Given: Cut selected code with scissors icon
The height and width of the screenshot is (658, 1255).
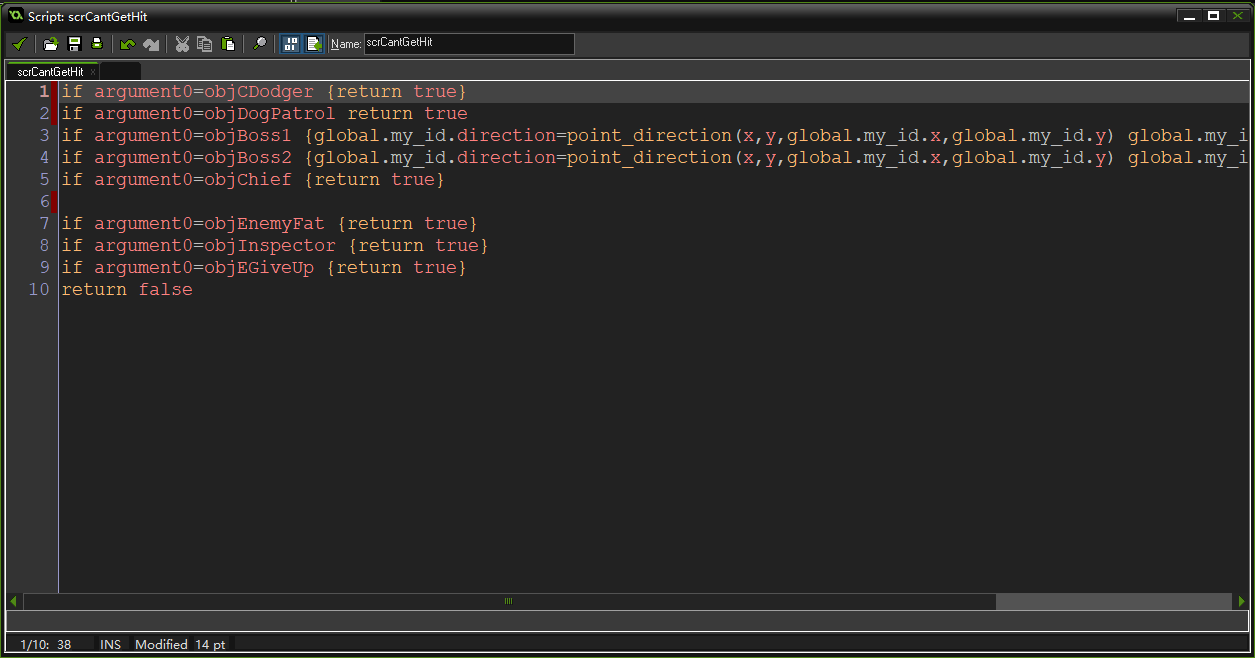Looking at the screenshot, I should [x=182, y=44].
